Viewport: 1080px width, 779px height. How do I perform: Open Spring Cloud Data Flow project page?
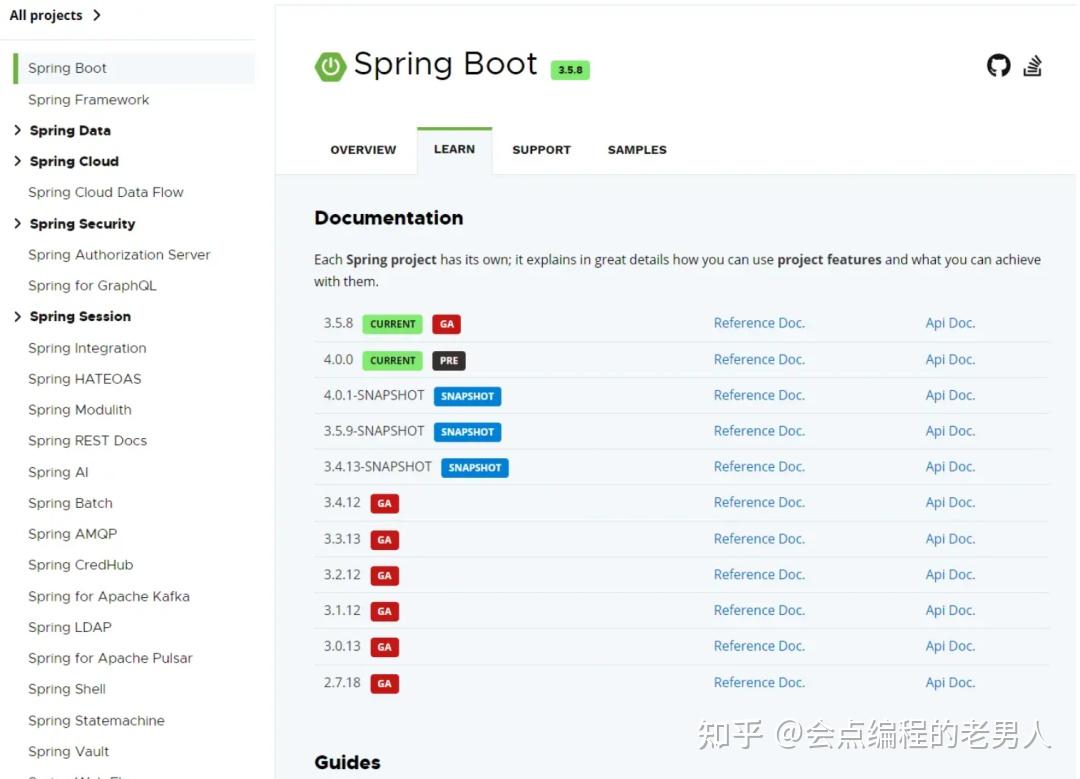click(x=105, y=192)
